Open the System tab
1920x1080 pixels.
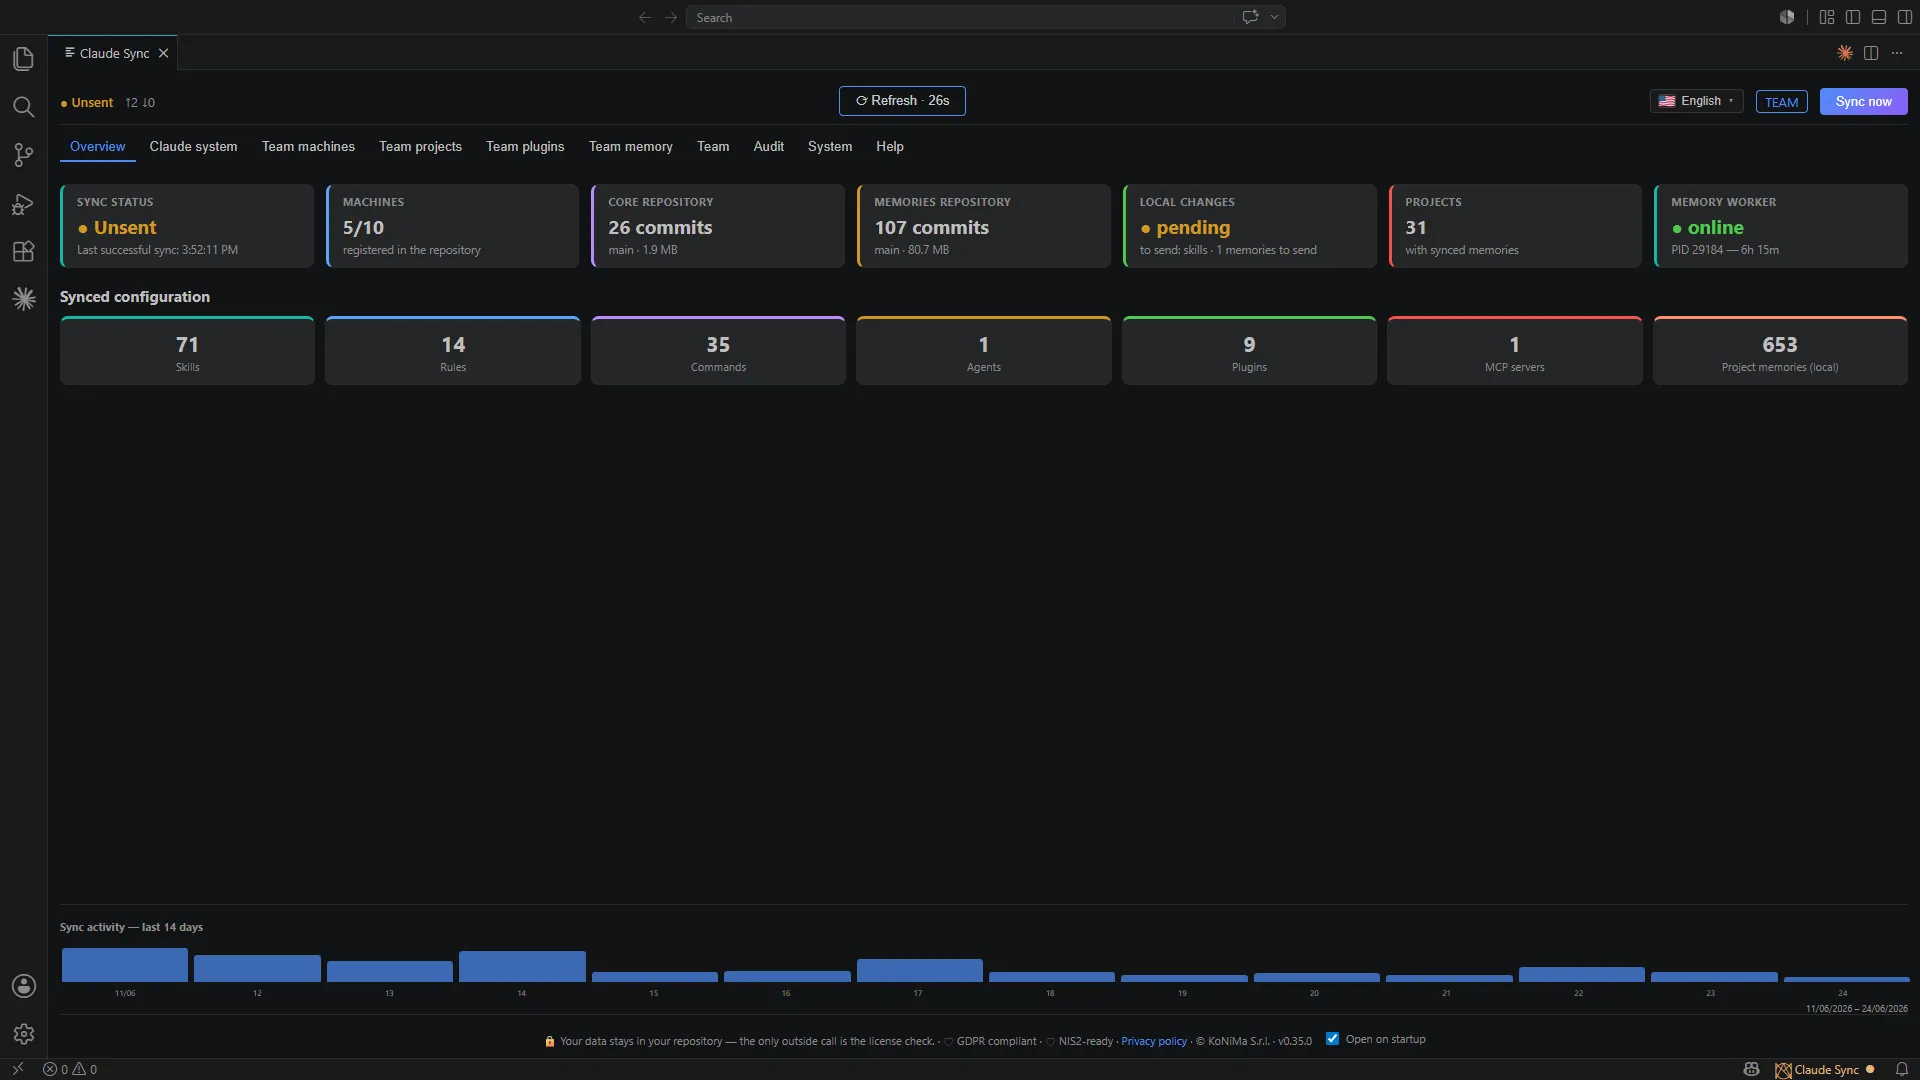830,146
